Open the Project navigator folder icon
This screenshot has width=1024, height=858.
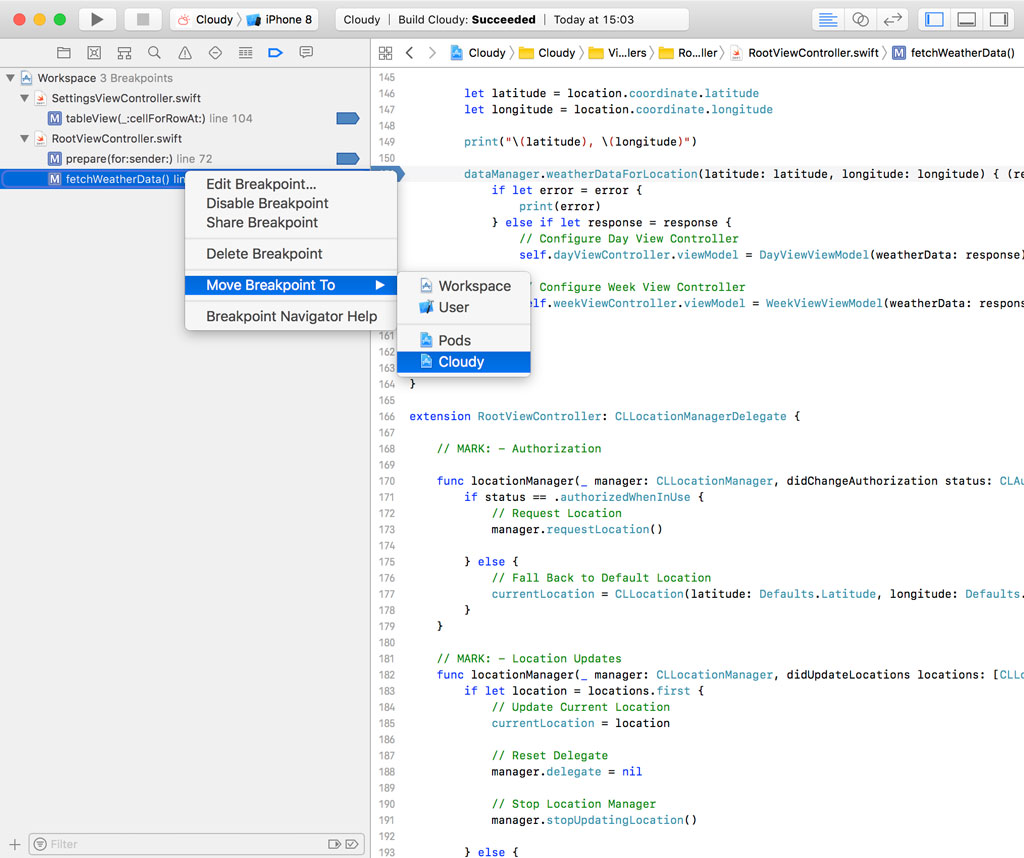tap(64, 53)
